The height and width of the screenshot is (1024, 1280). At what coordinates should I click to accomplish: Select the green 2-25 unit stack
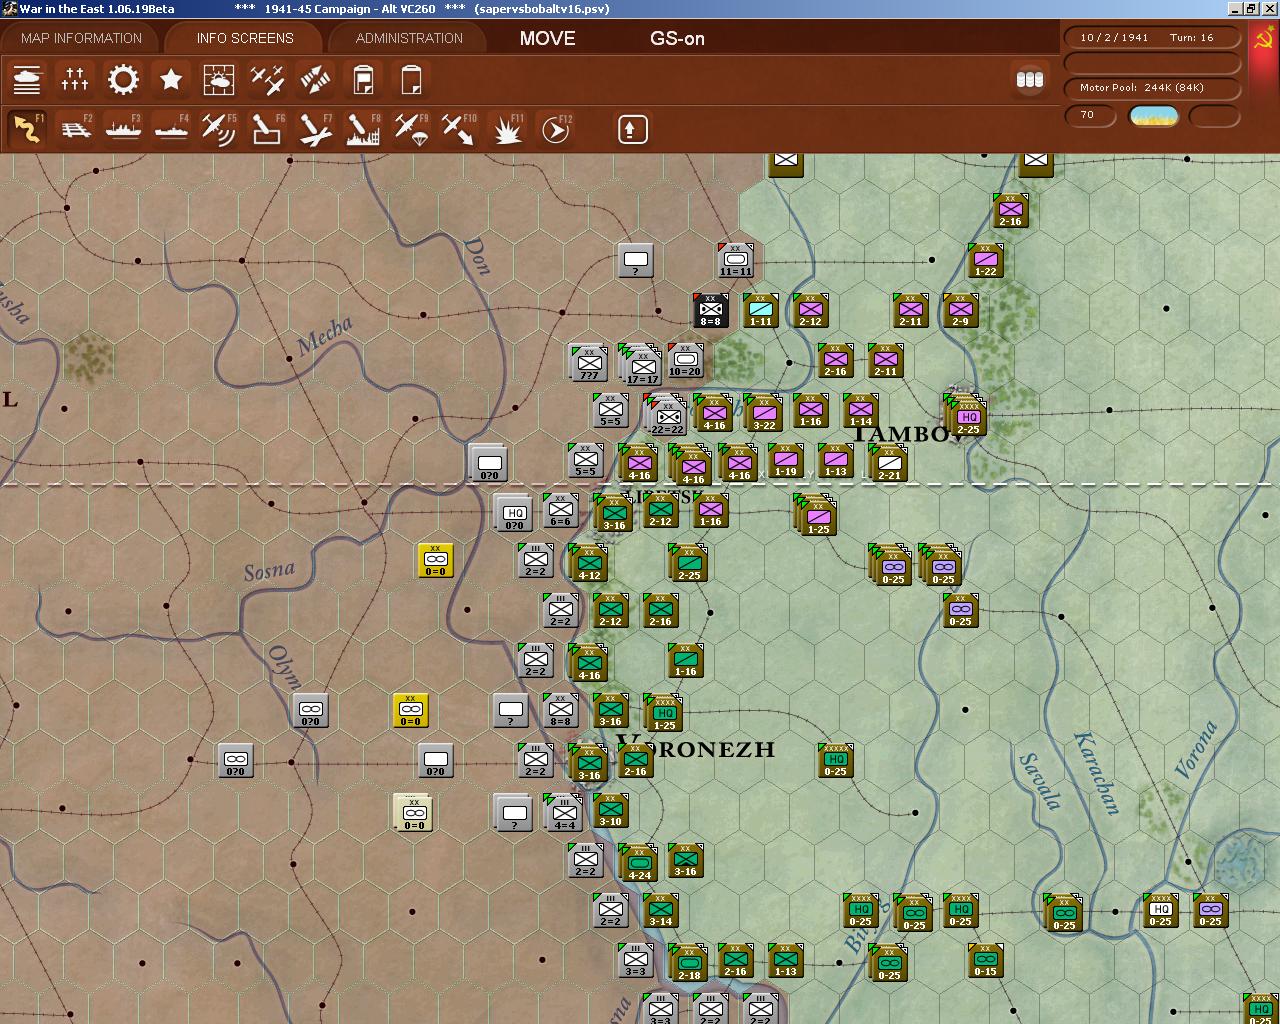pos(688,563)
